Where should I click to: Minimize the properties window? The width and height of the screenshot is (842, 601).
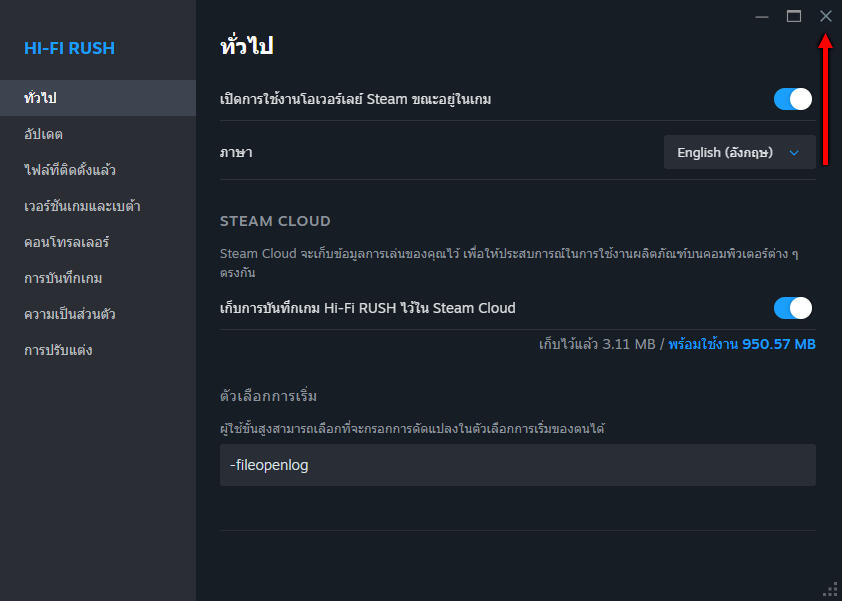click(x=762, y=16)
